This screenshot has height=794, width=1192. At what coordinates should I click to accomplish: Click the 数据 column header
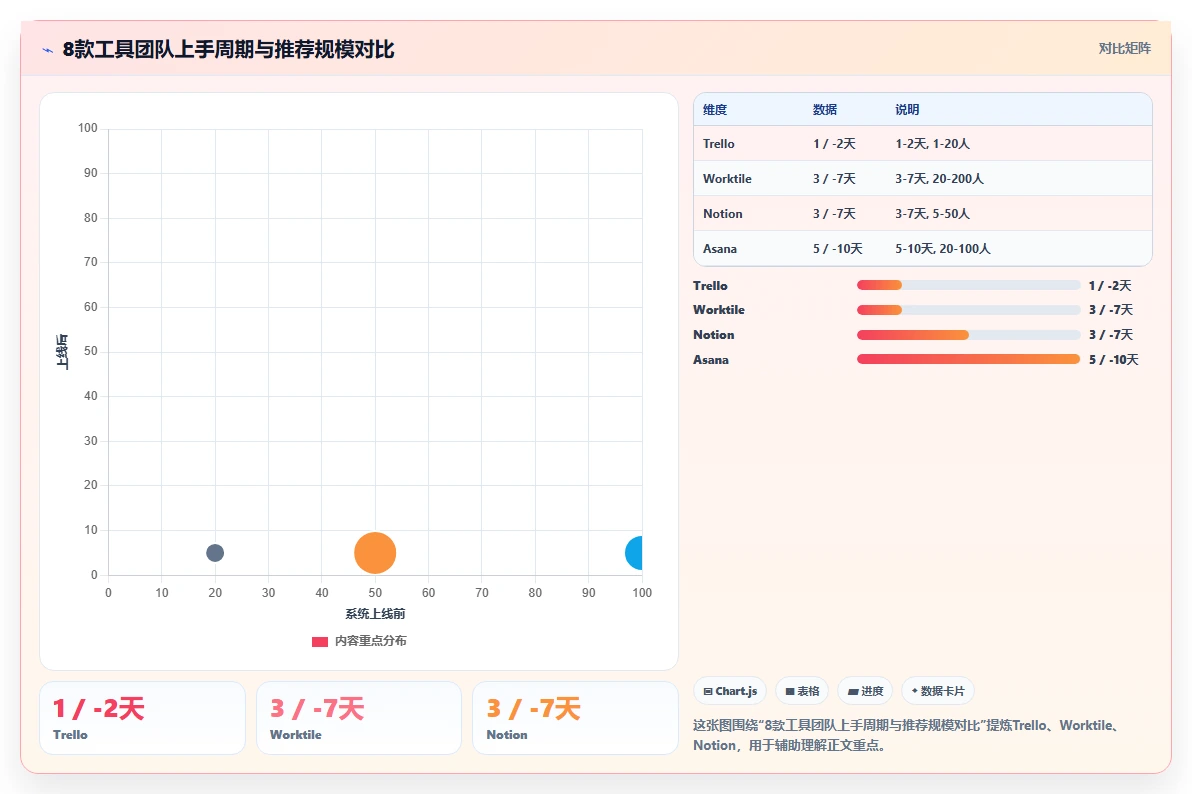pyautogui.click(x=825, y=110)
